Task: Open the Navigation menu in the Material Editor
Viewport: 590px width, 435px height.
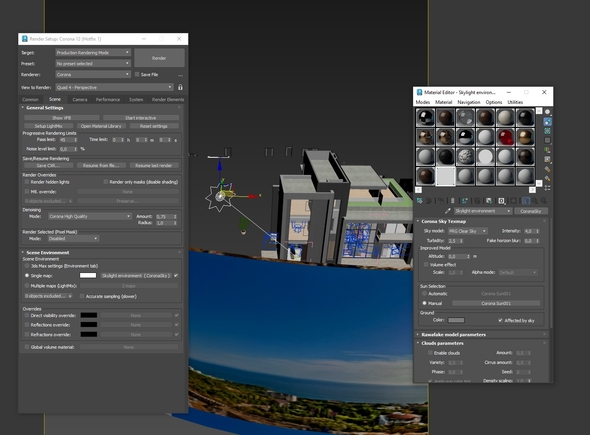Action: click(468, 102)
